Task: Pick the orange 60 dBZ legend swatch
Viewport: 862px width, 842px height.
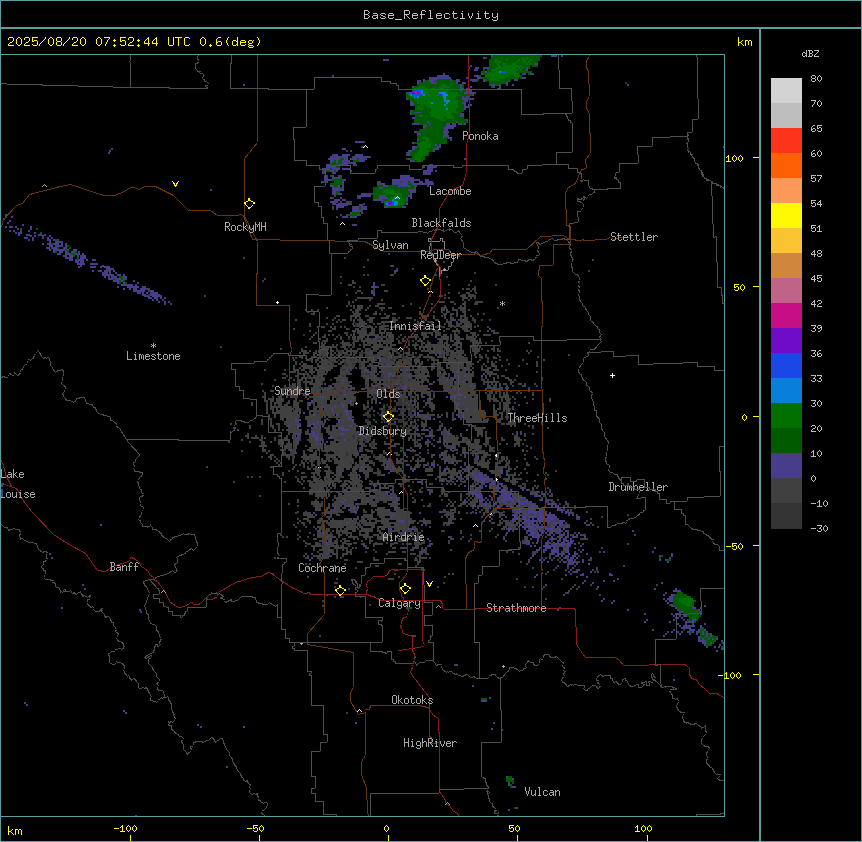Action: 786,165
